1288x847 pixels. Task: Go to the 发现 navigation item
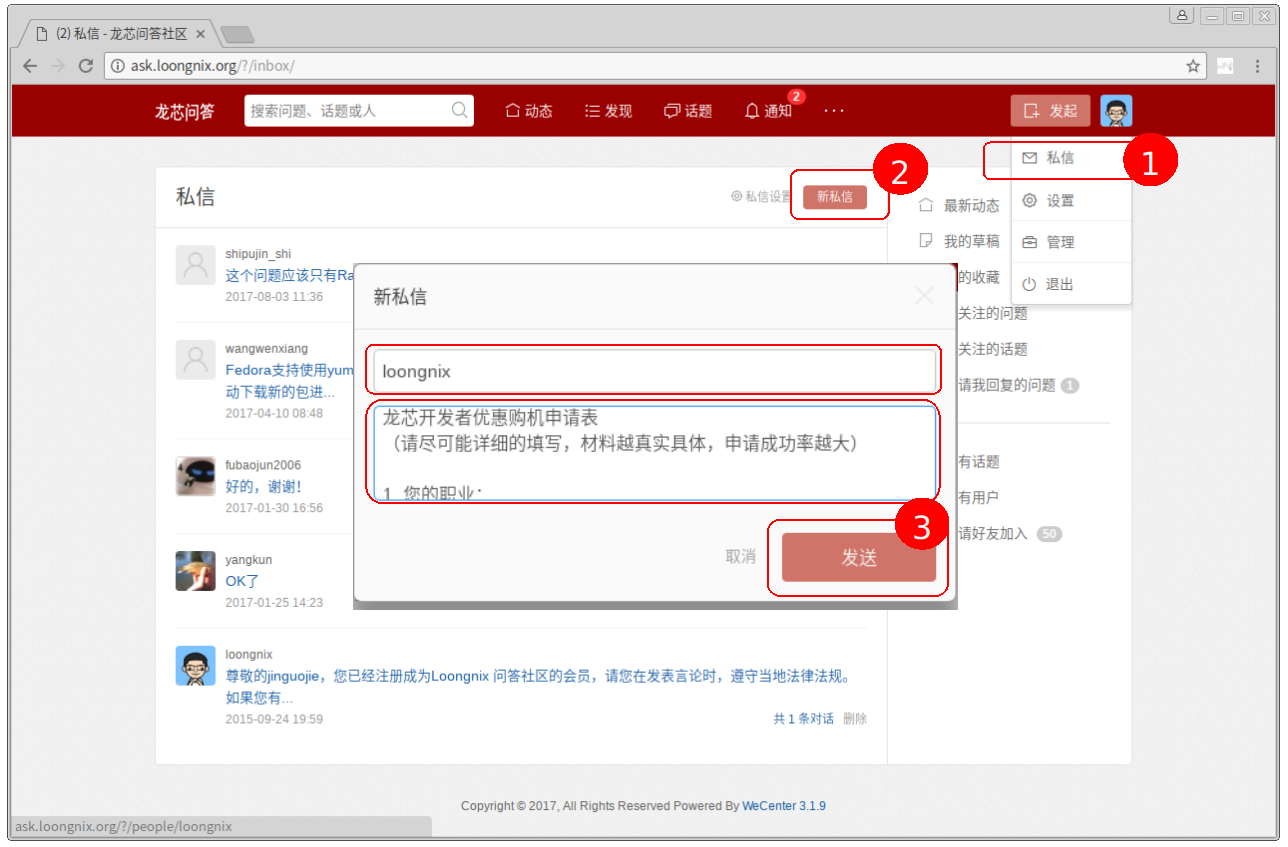coord(609,111)
